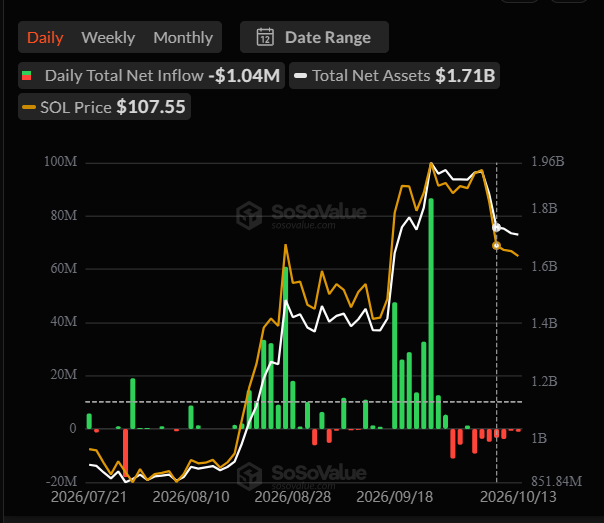Click the 100M left axis label
The height and width of the screenshot is (523, 604).
tap(60, 161)
